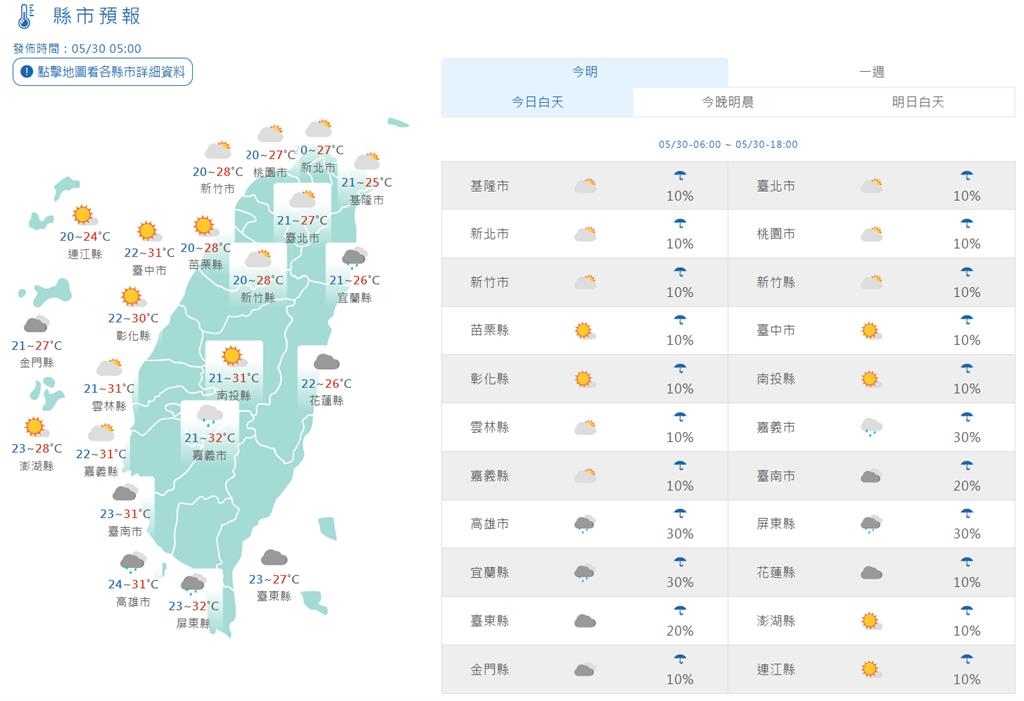
Task: Select the 明日白天 tab
Action: pyautogui.click(x=919, y=101)
